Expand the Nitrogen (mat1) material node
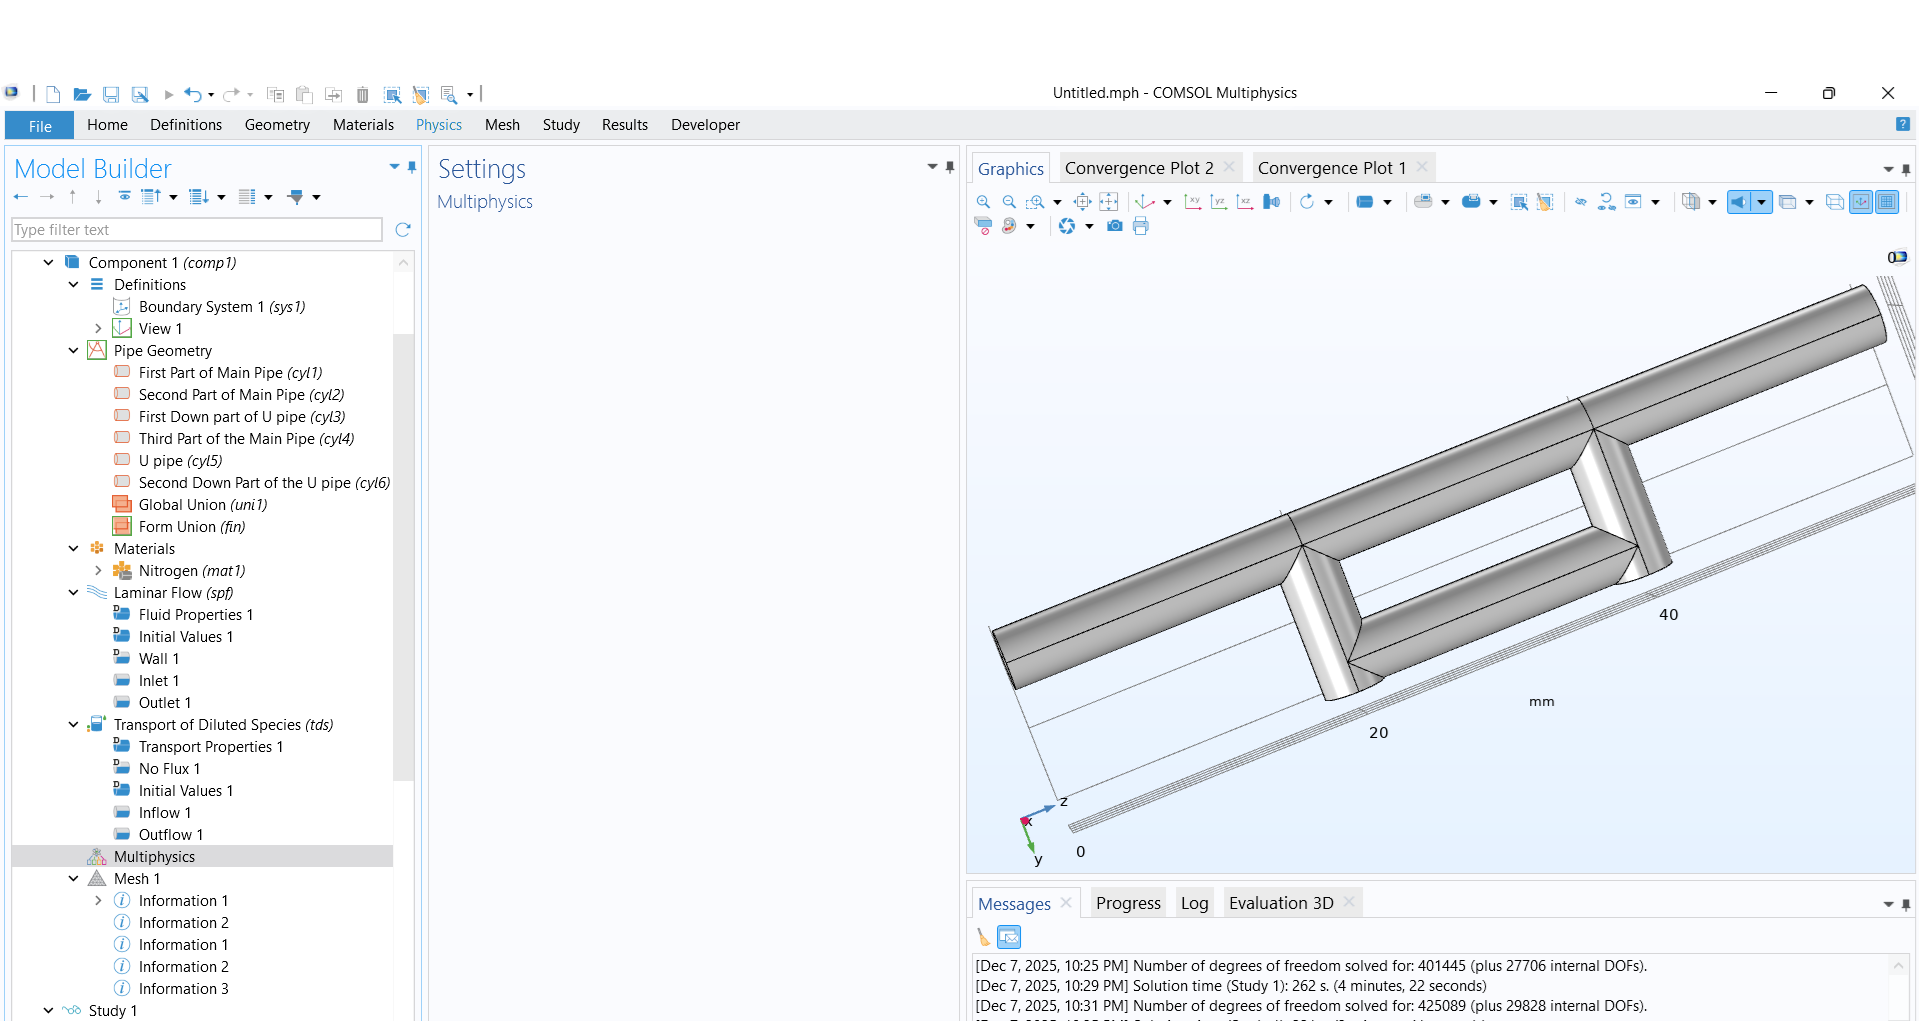1919x1021 pixels. [98, 571]
